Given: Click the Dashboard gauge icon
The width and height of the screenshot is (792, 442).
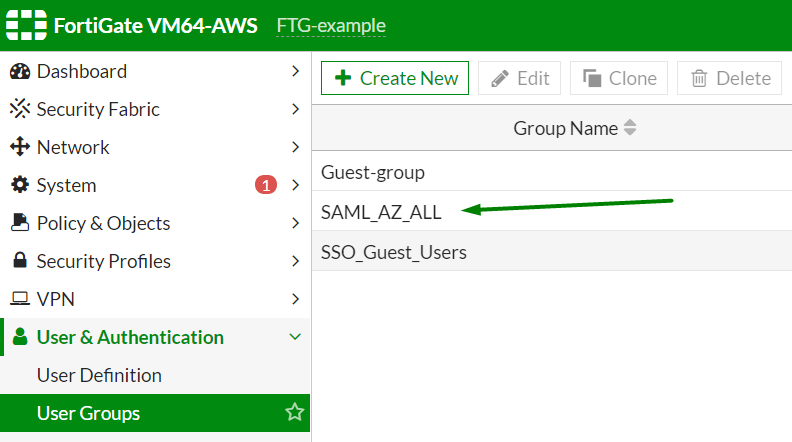Looking at the screenshot, I should click(x=19, y=72).
